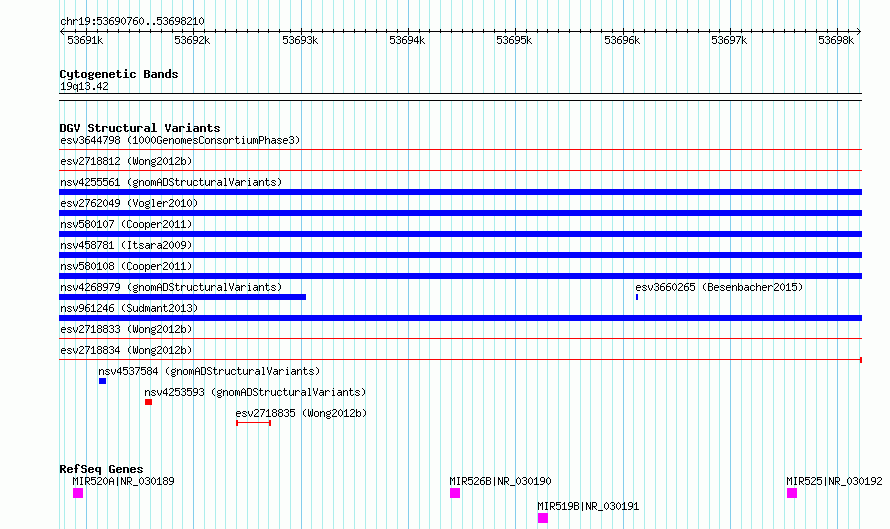Open the esv2718812 (Wong2012b) label
This screenshot has width=890, height=529.
[126, 161]
